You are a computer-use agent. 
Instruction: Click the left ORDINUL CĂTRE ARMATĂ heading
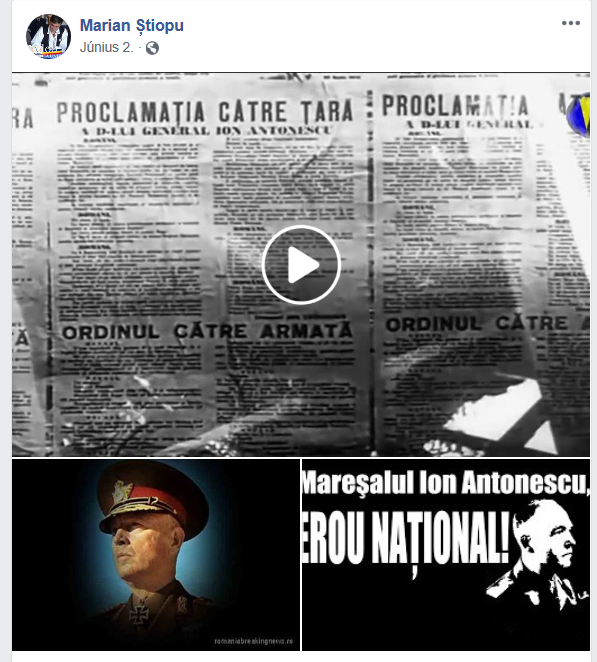[x=207, y=331]
